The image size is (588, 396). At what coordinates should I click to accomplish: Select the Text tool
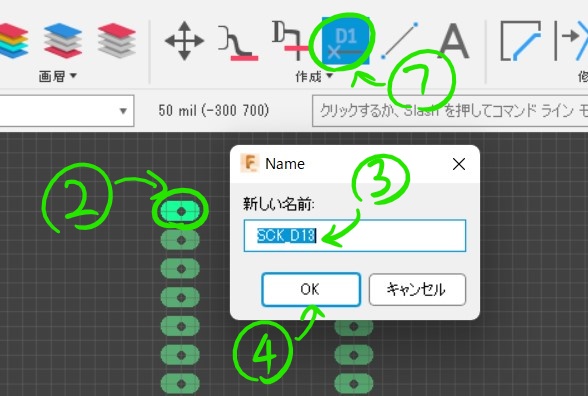[x=454, y=40]
